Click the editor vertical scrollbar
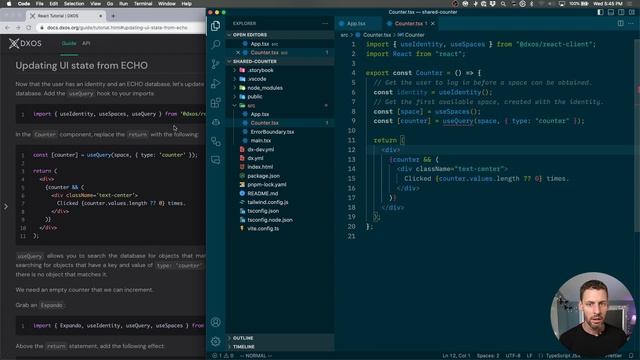Image resolution: width=640 pixels, height=360 pixels. click(x=637, y=135)
